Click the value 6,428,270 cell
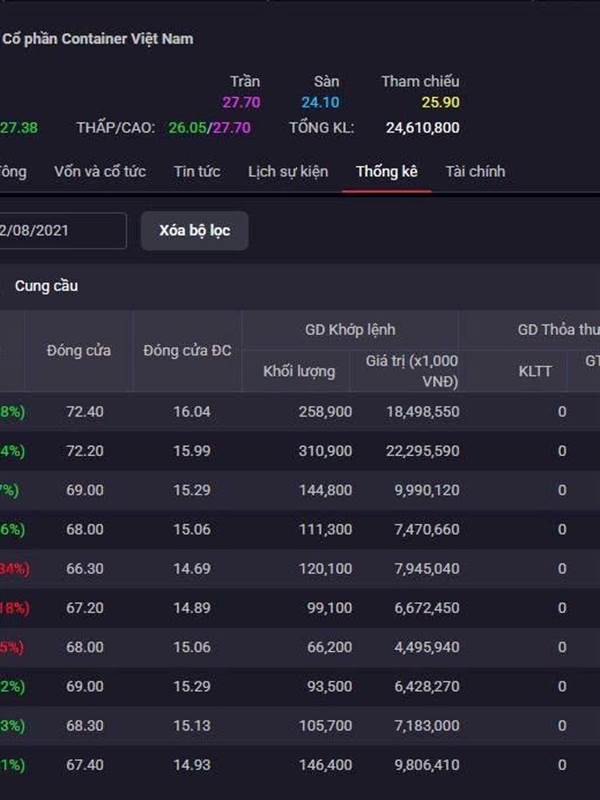Image resolution: width=600 pixels, height=800 pixels. pos(427,686)
